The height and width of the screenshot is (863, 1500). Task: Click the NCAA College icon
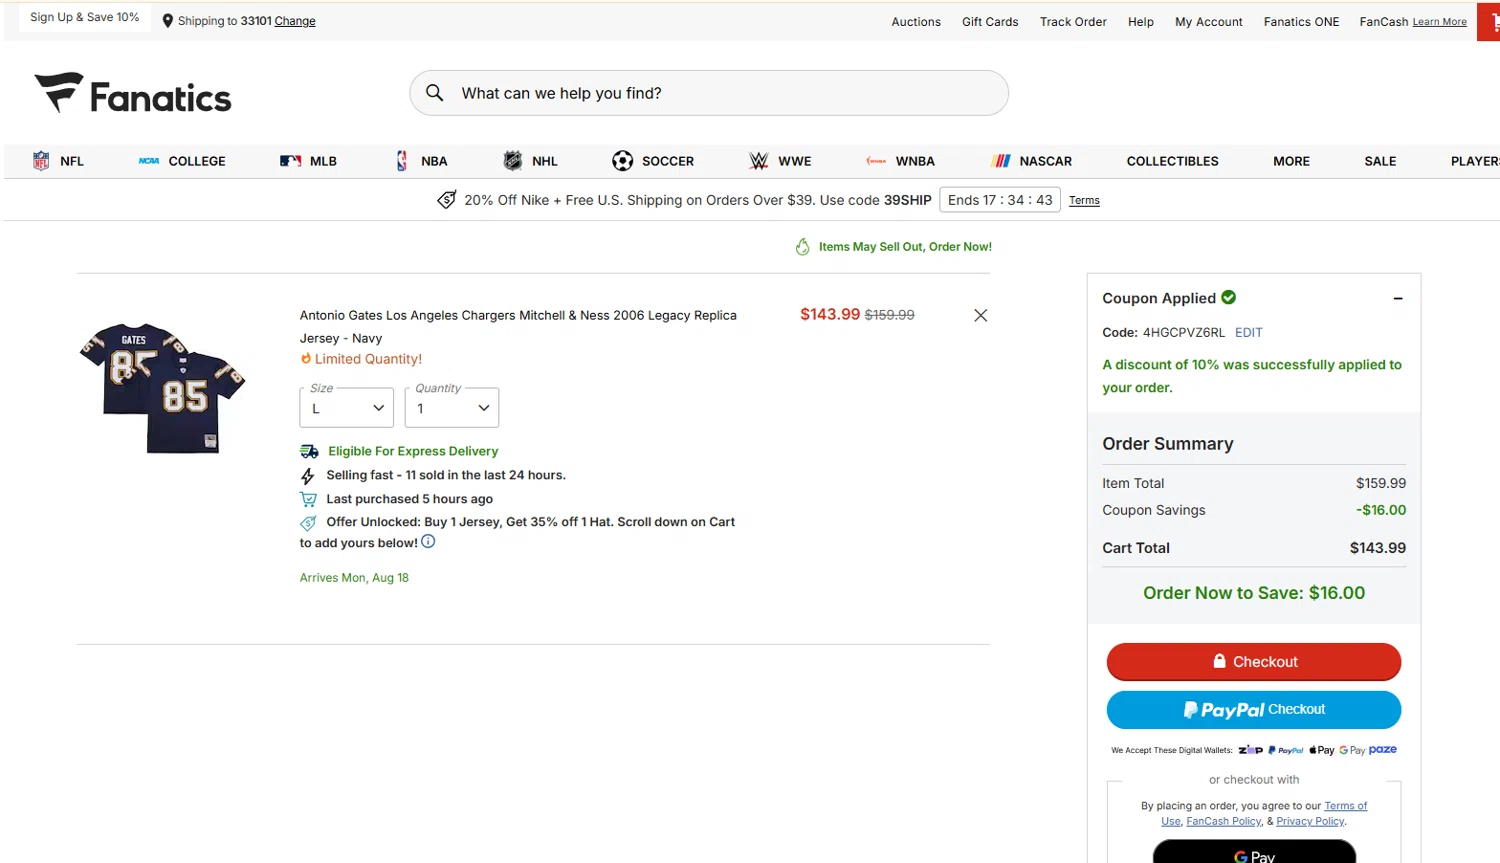coord(149,161)
